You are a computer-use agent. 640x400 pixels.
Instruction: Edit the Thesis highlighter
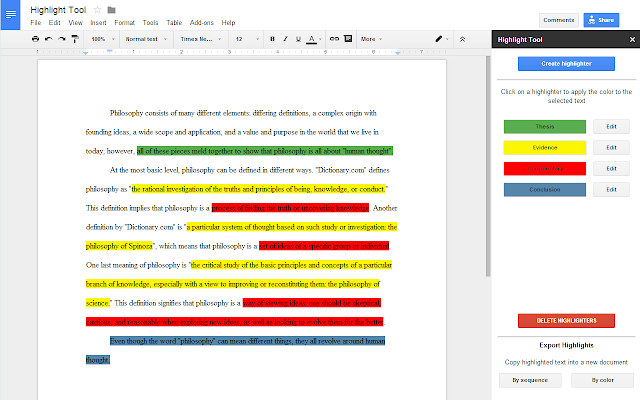(611, 127)
